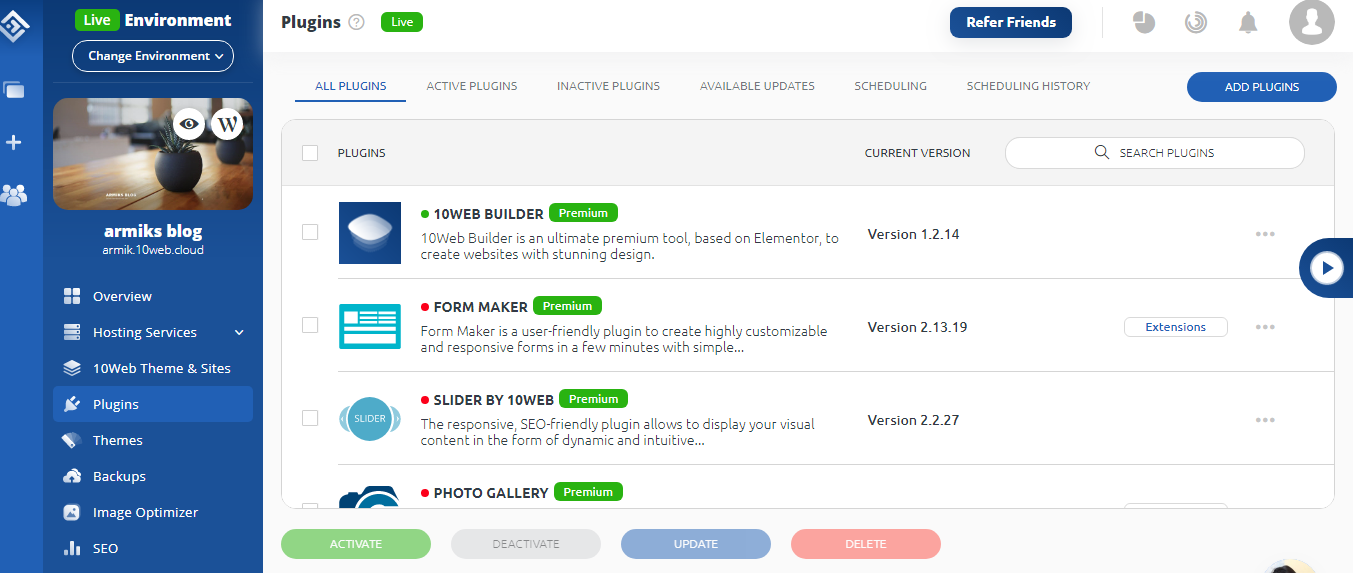Image resolution: width=1353 pixels, height=573 pixels.
Task: Open the Form Maker three-dot menu
Action: 1265,327
